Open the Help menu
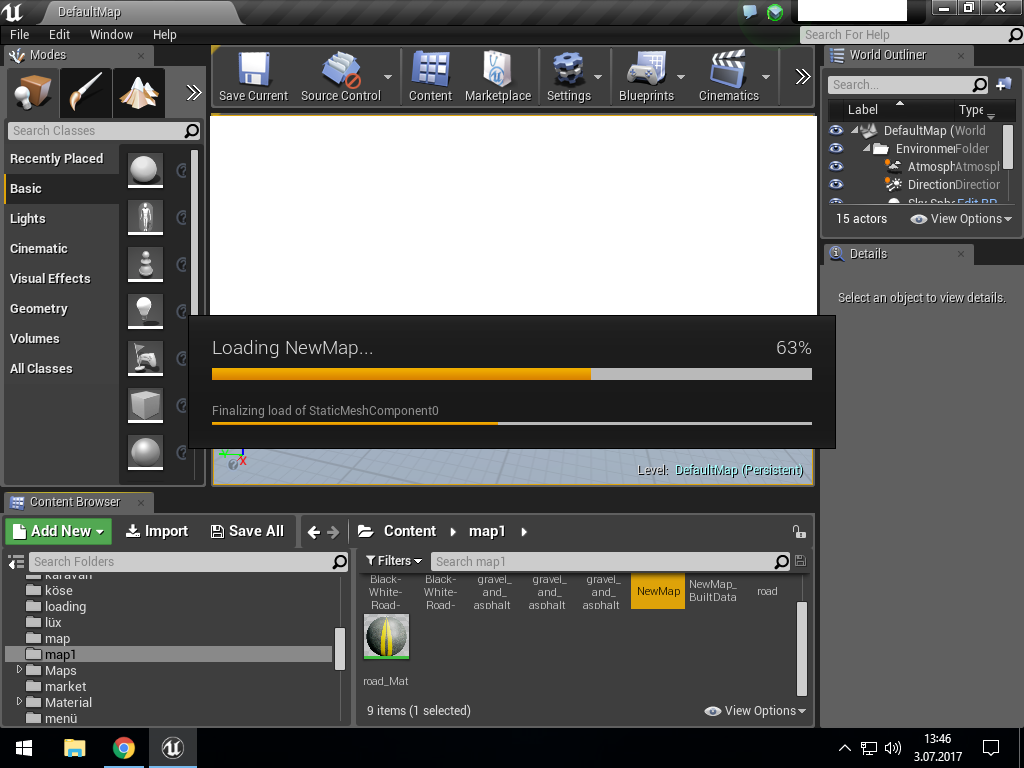Viewport: 1024px width, 768px height. coord(165,35)
